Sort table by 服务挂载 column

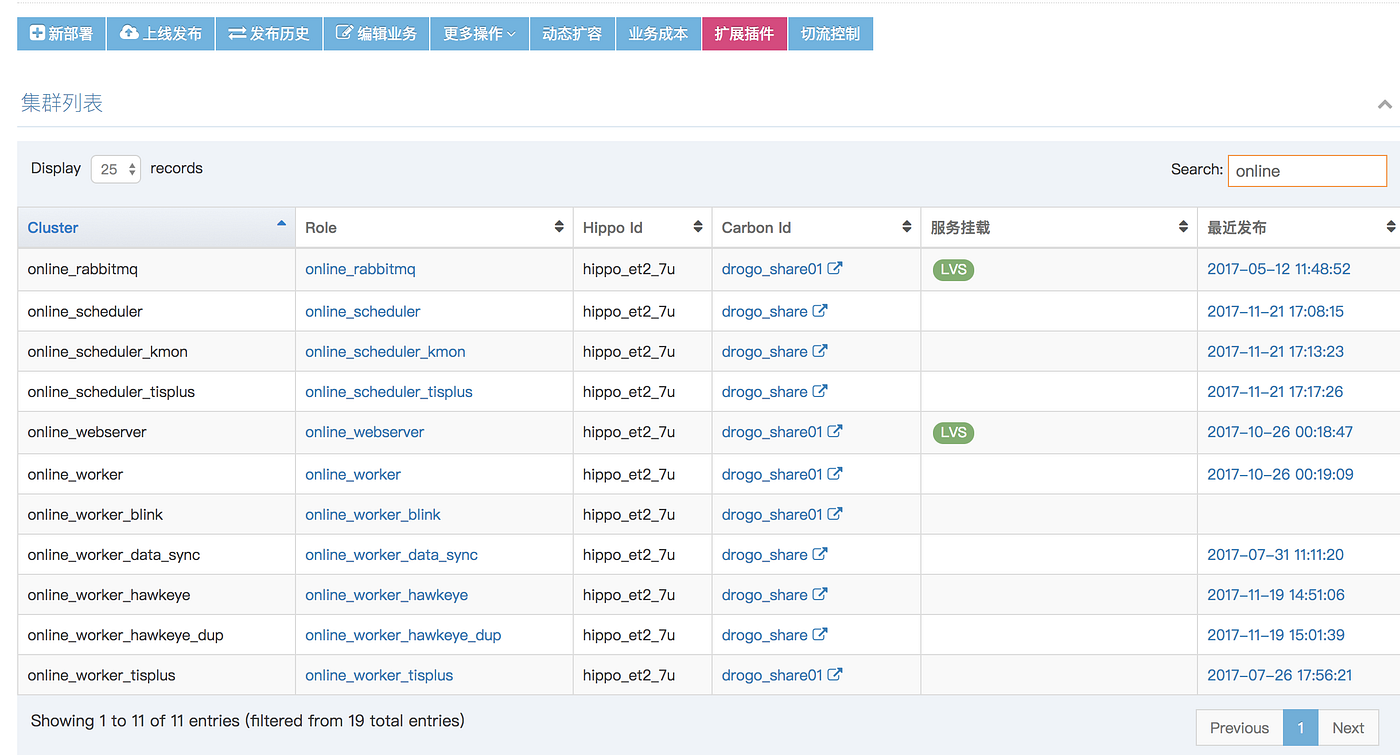pyautogui.click(x=1059, y=227)
